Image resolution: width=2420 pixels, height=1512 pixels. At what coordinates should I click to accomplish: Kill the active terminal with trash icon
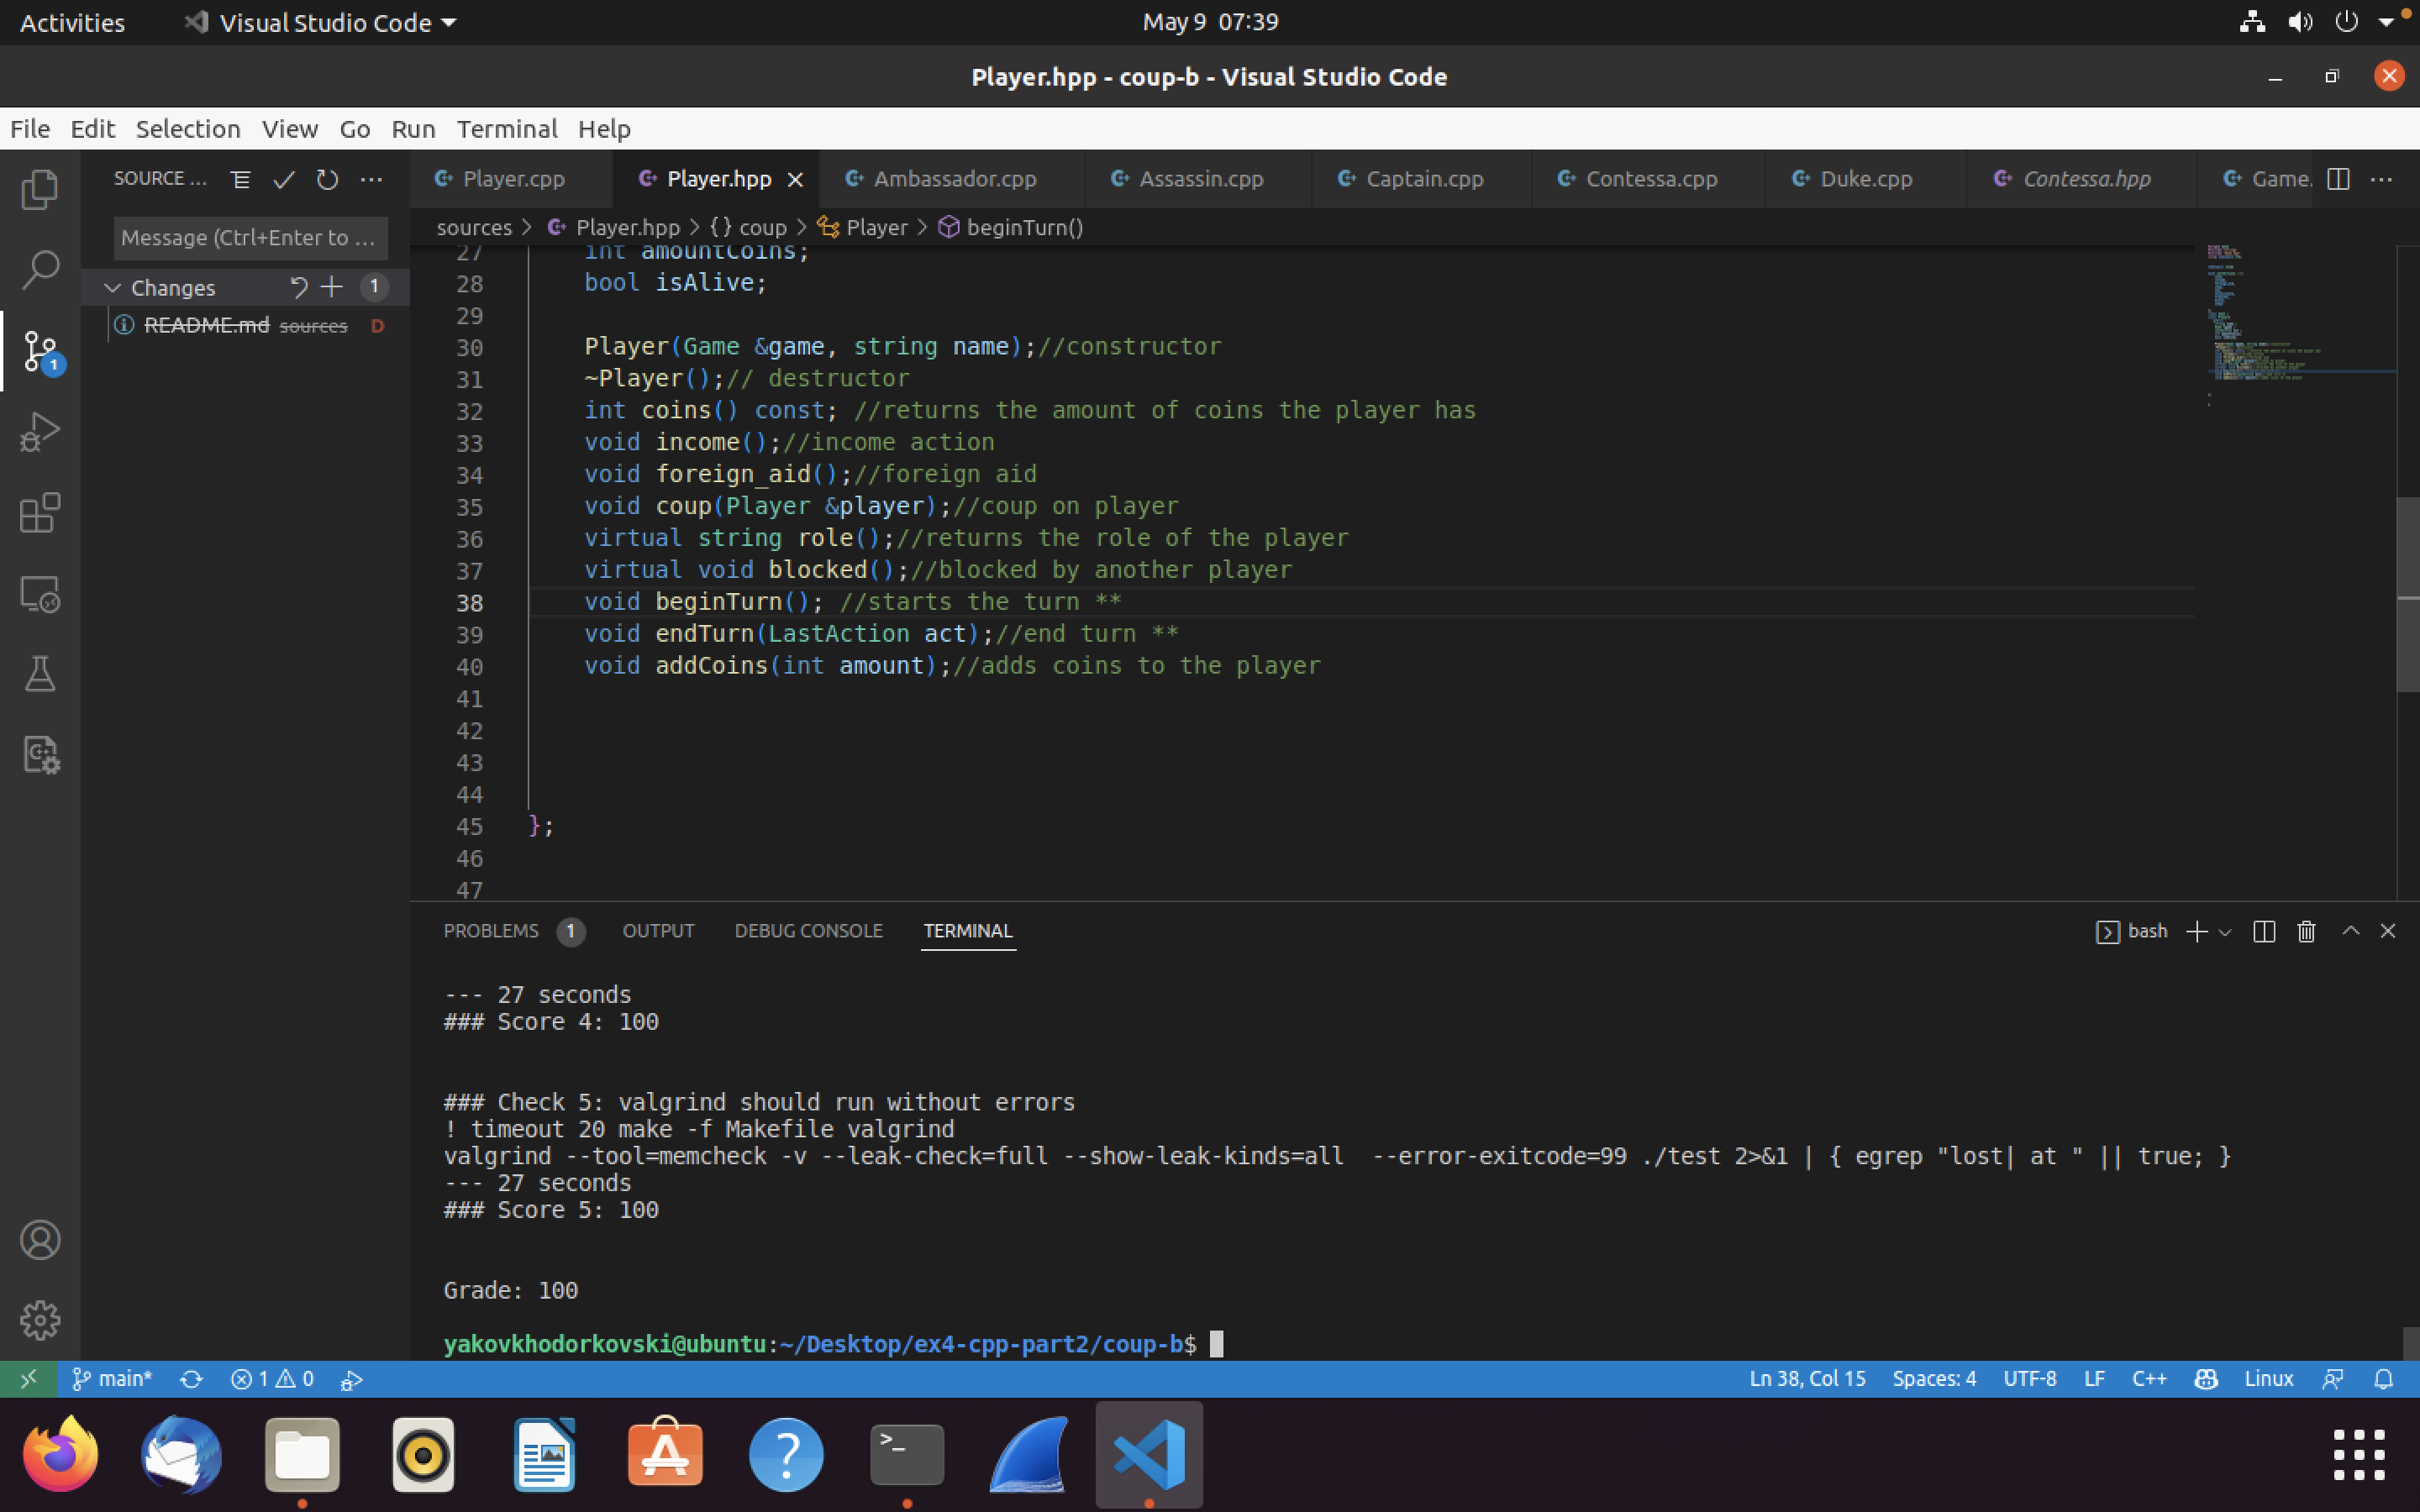tap(2305, 931)
